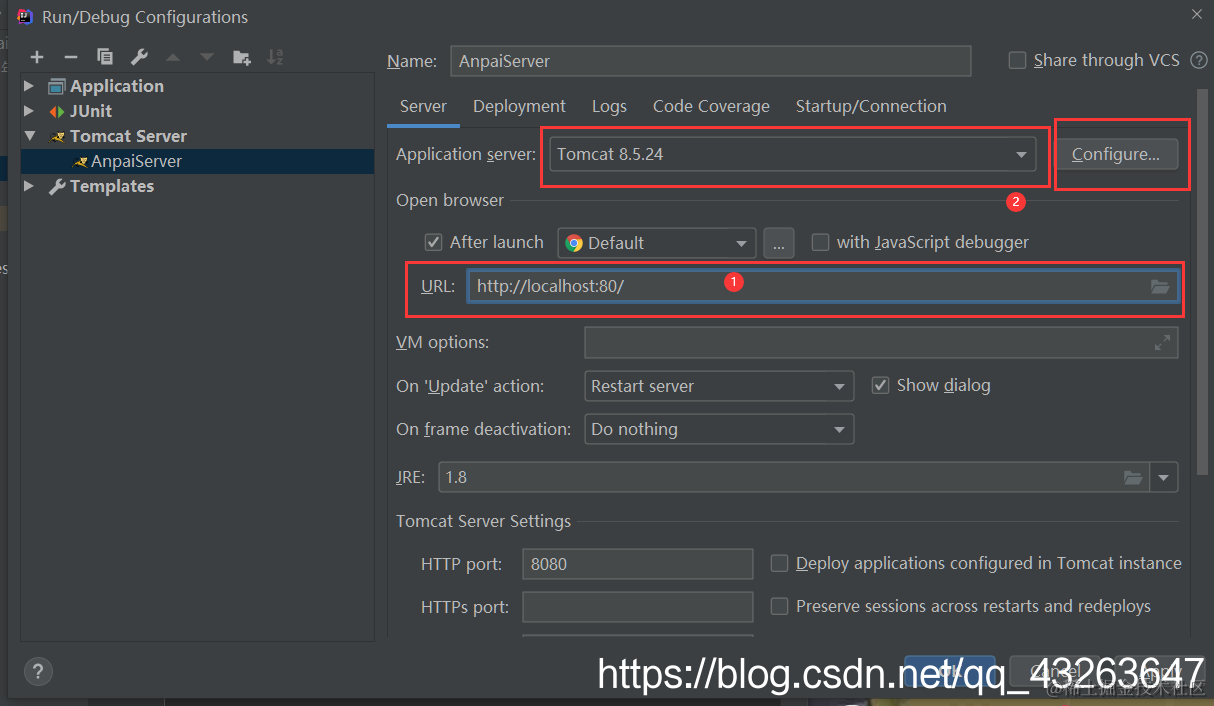Click the VM options input field
This screenshot has width=1214, height=706.
click(881, 342)
